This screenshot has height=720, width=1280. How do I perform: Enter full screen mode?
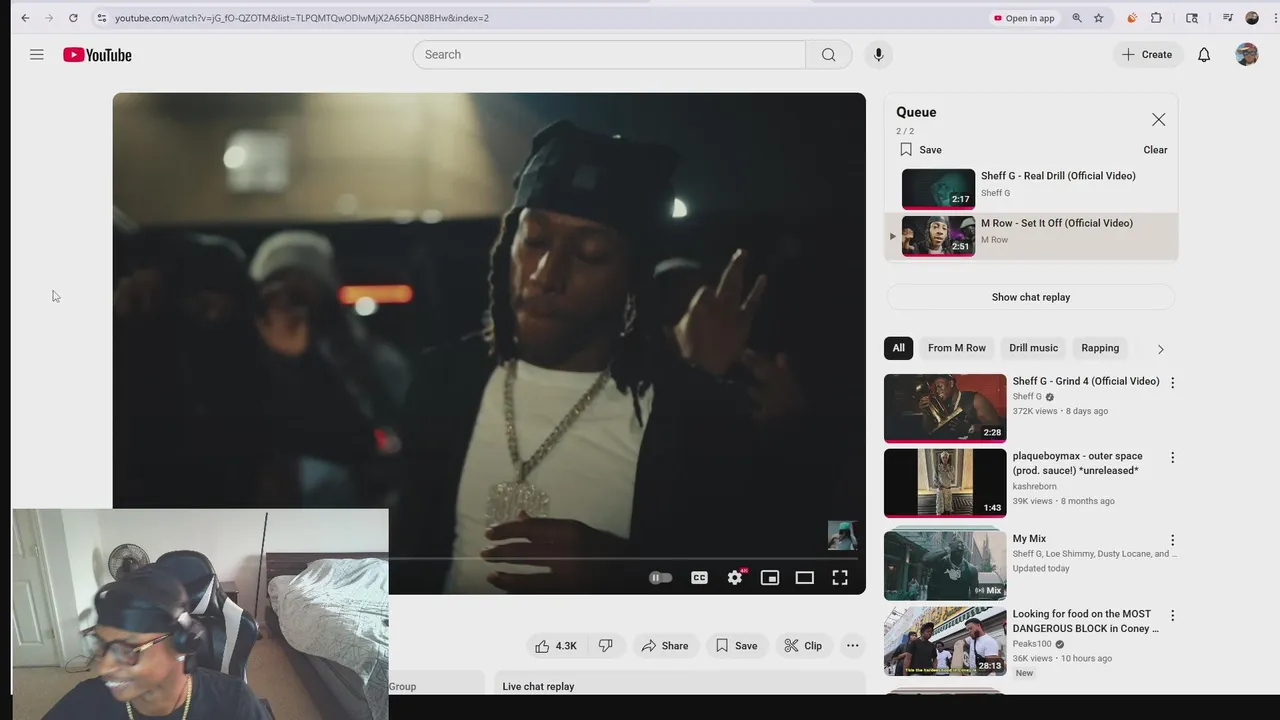point(840,578)
